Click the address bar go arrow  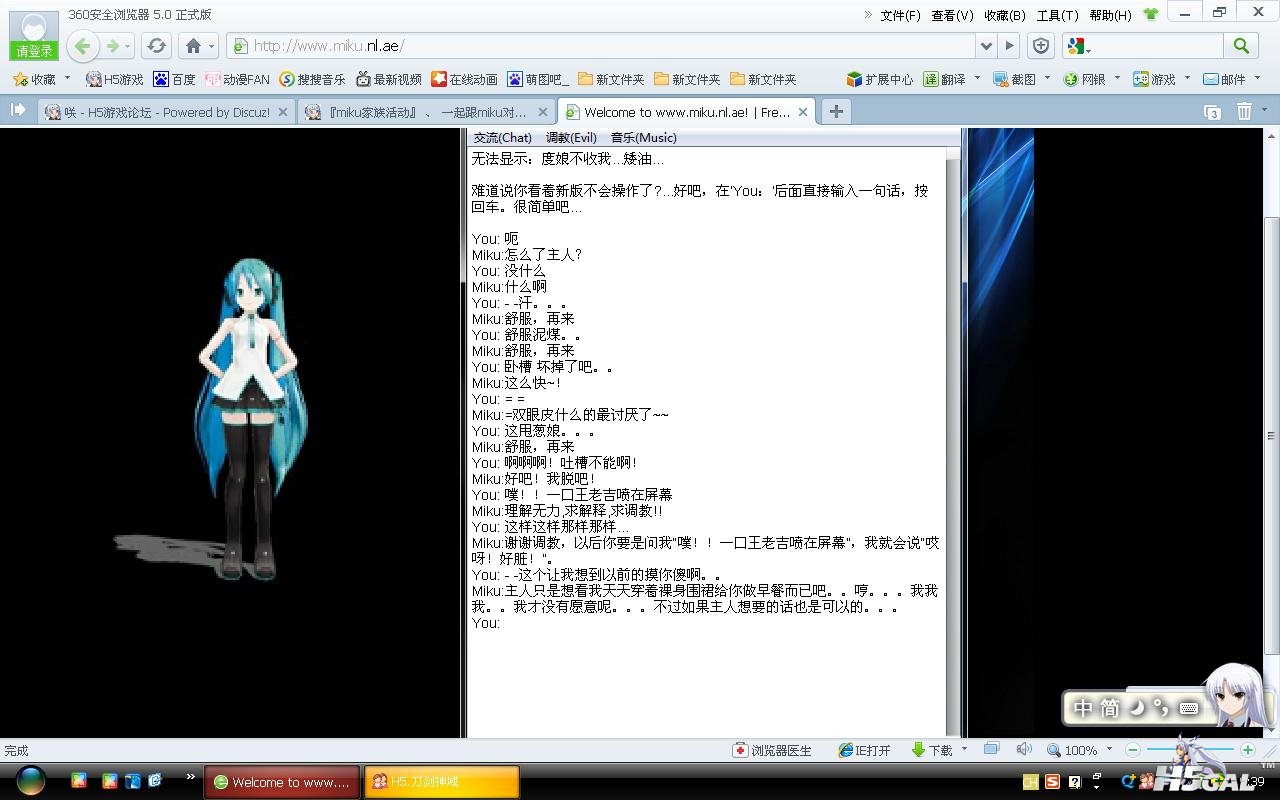click(1009, 46)
